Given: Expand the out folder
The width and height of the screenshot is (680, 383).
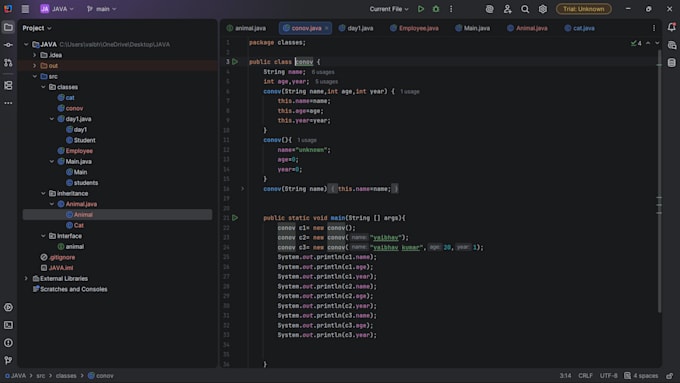Looking at the screenshot, I should coord(35,65).
